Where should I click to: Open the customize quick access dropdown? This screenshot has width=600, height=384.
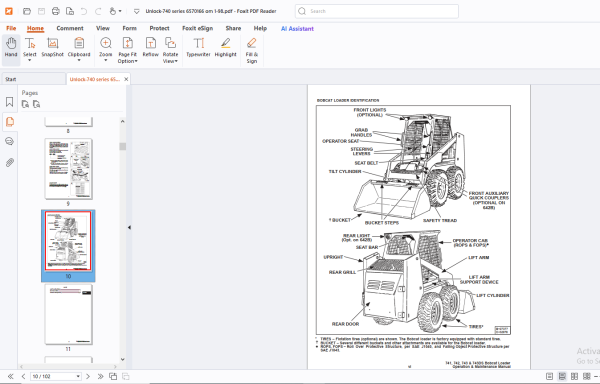tap(137, 11)
